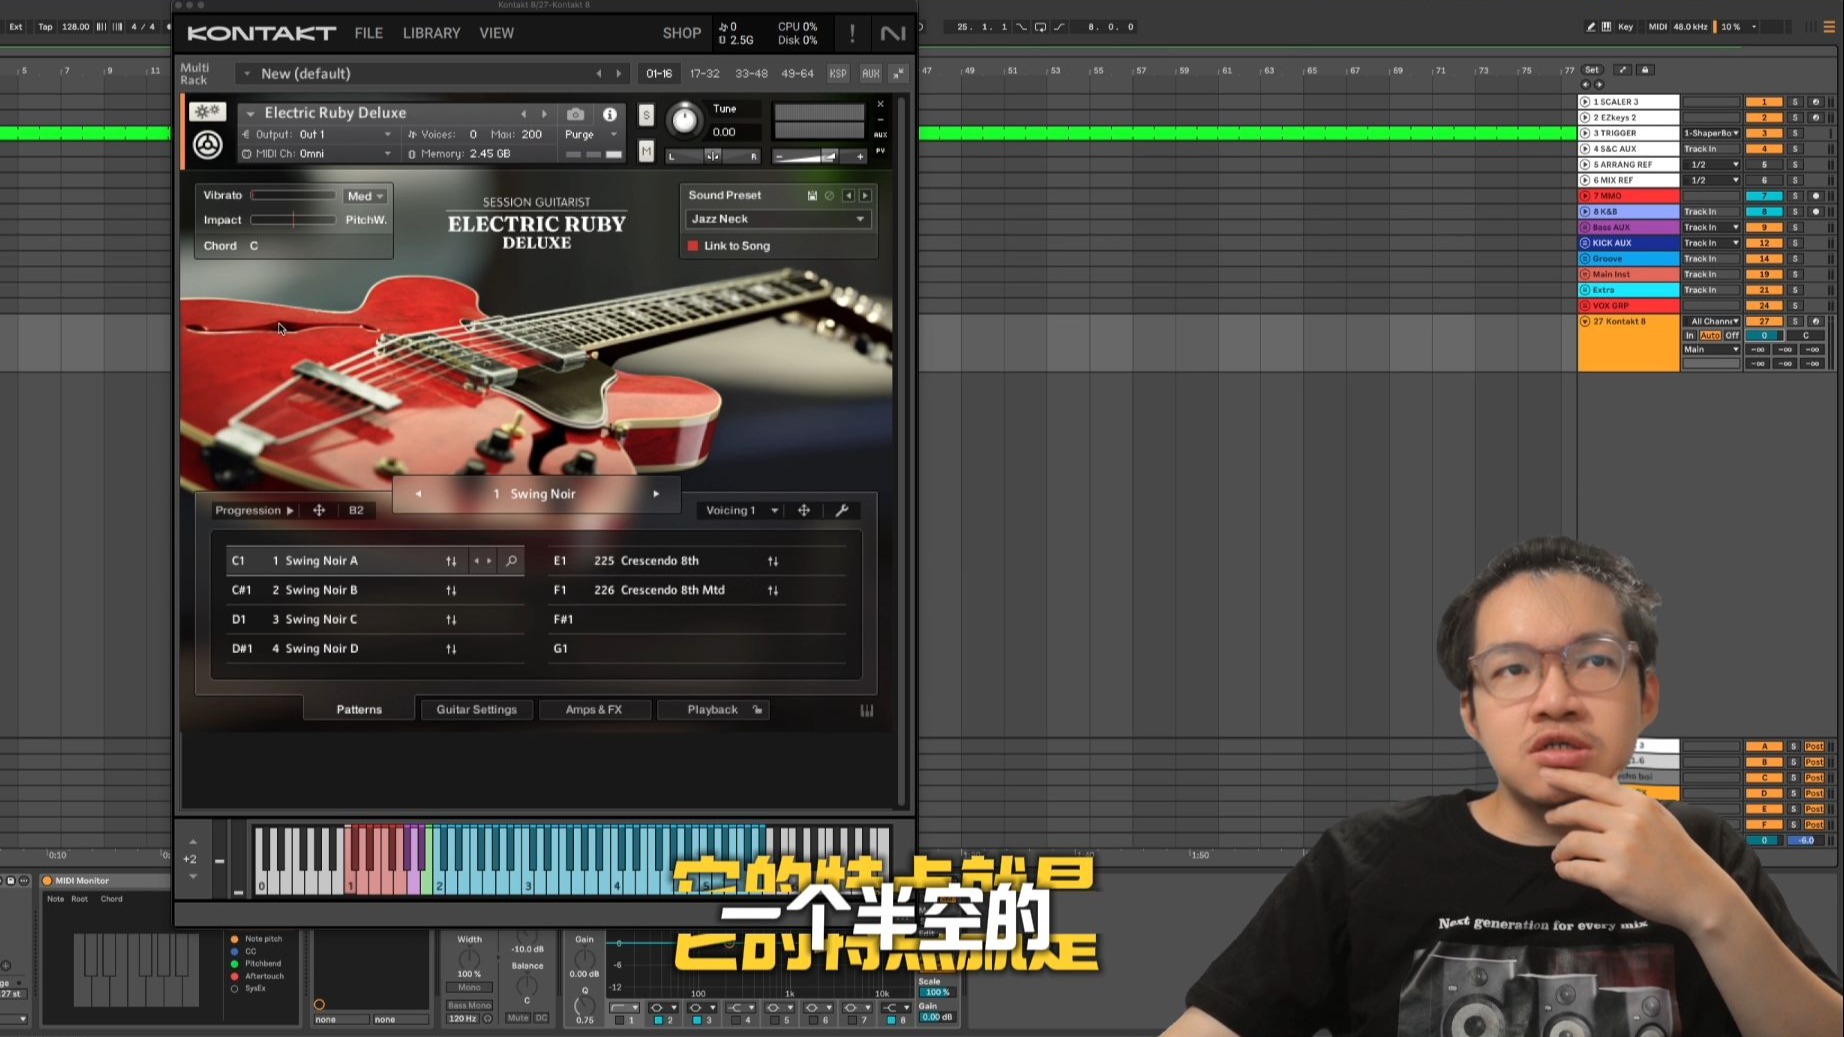Viewport: 1844px width, 1037px height.
Task: Go to next Sound Preset arrow
Action: point(865,196)
